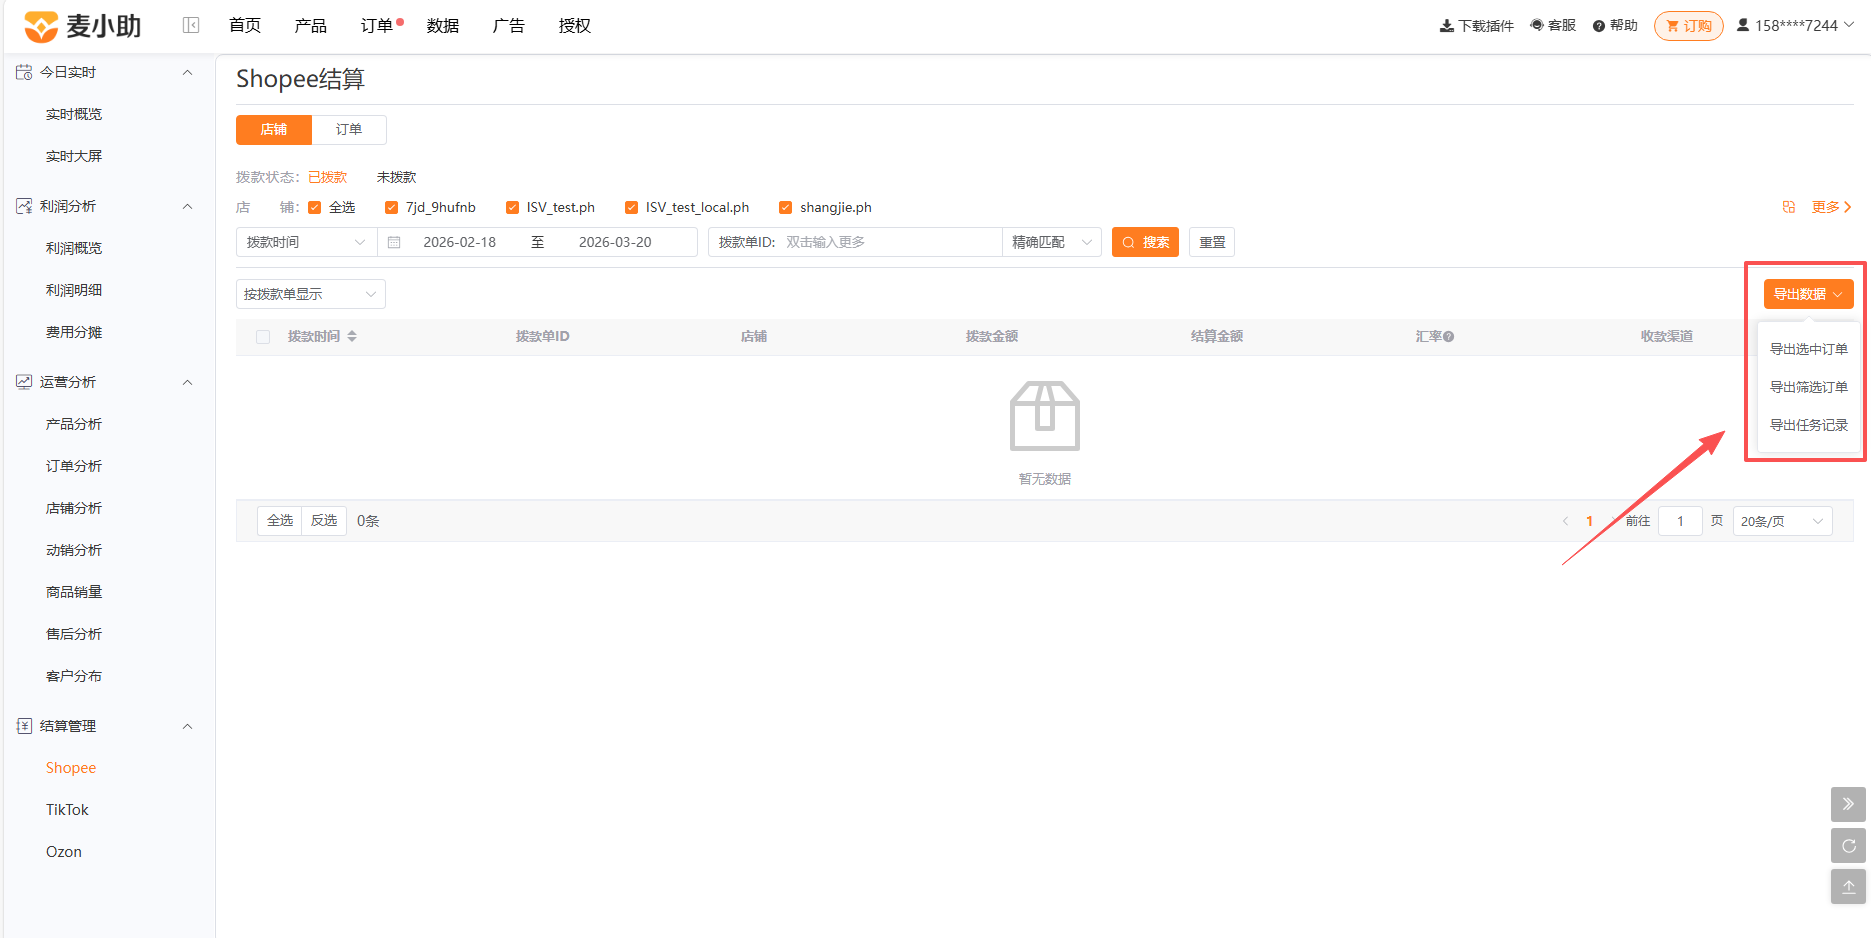Open the 拨款时间 type dropdown
The height and width of the screenshot is (938, 1871).
pos(306,242)
